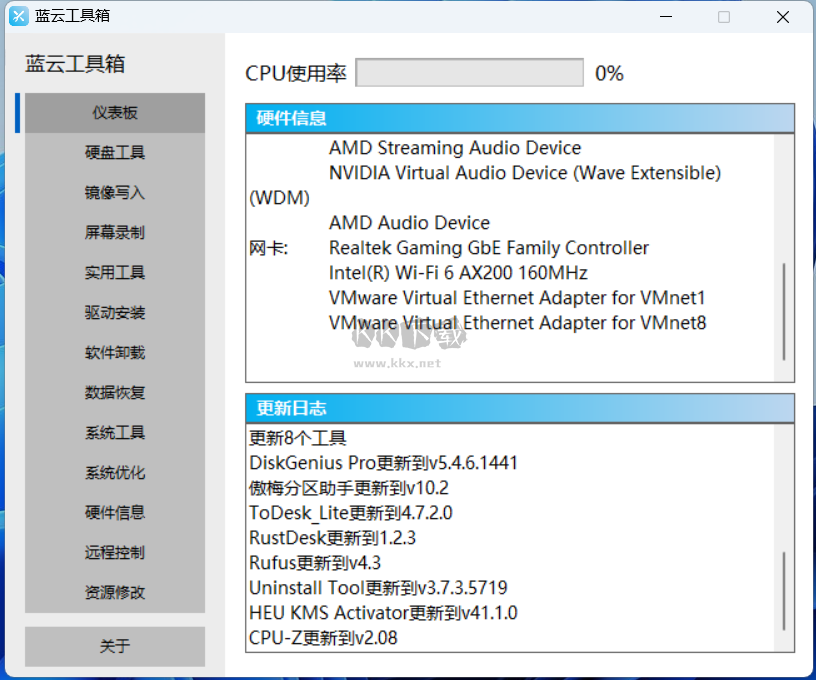816x680 pixels.
Task: Select 数据恢复 data recovery
Action: pos(113,392)
